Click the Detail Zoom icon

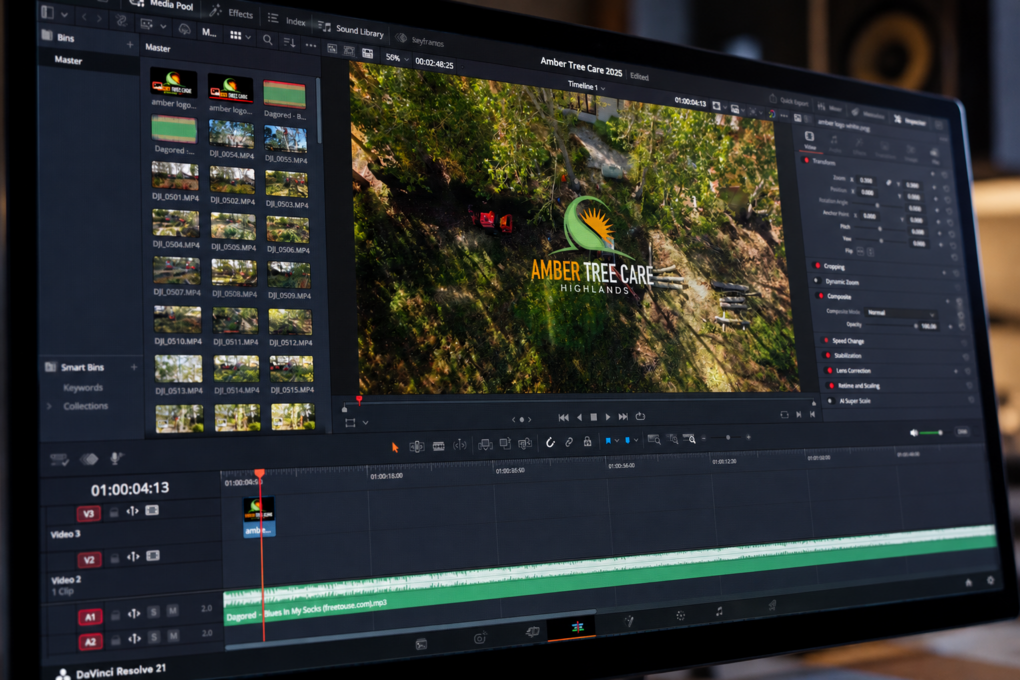pyautogui.click(x=672, y=439)
